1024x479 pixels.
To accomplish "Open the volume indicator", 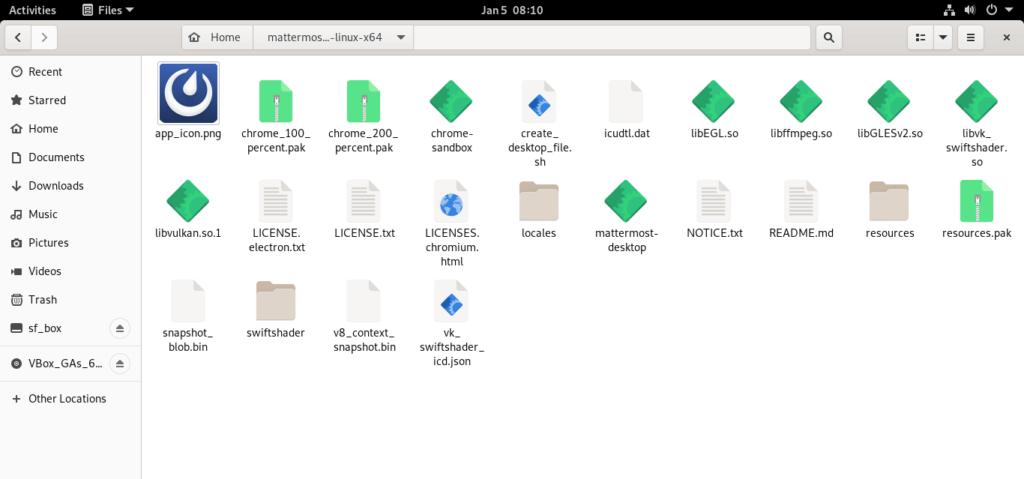I will pyautogui.click(x=970, y=10).
